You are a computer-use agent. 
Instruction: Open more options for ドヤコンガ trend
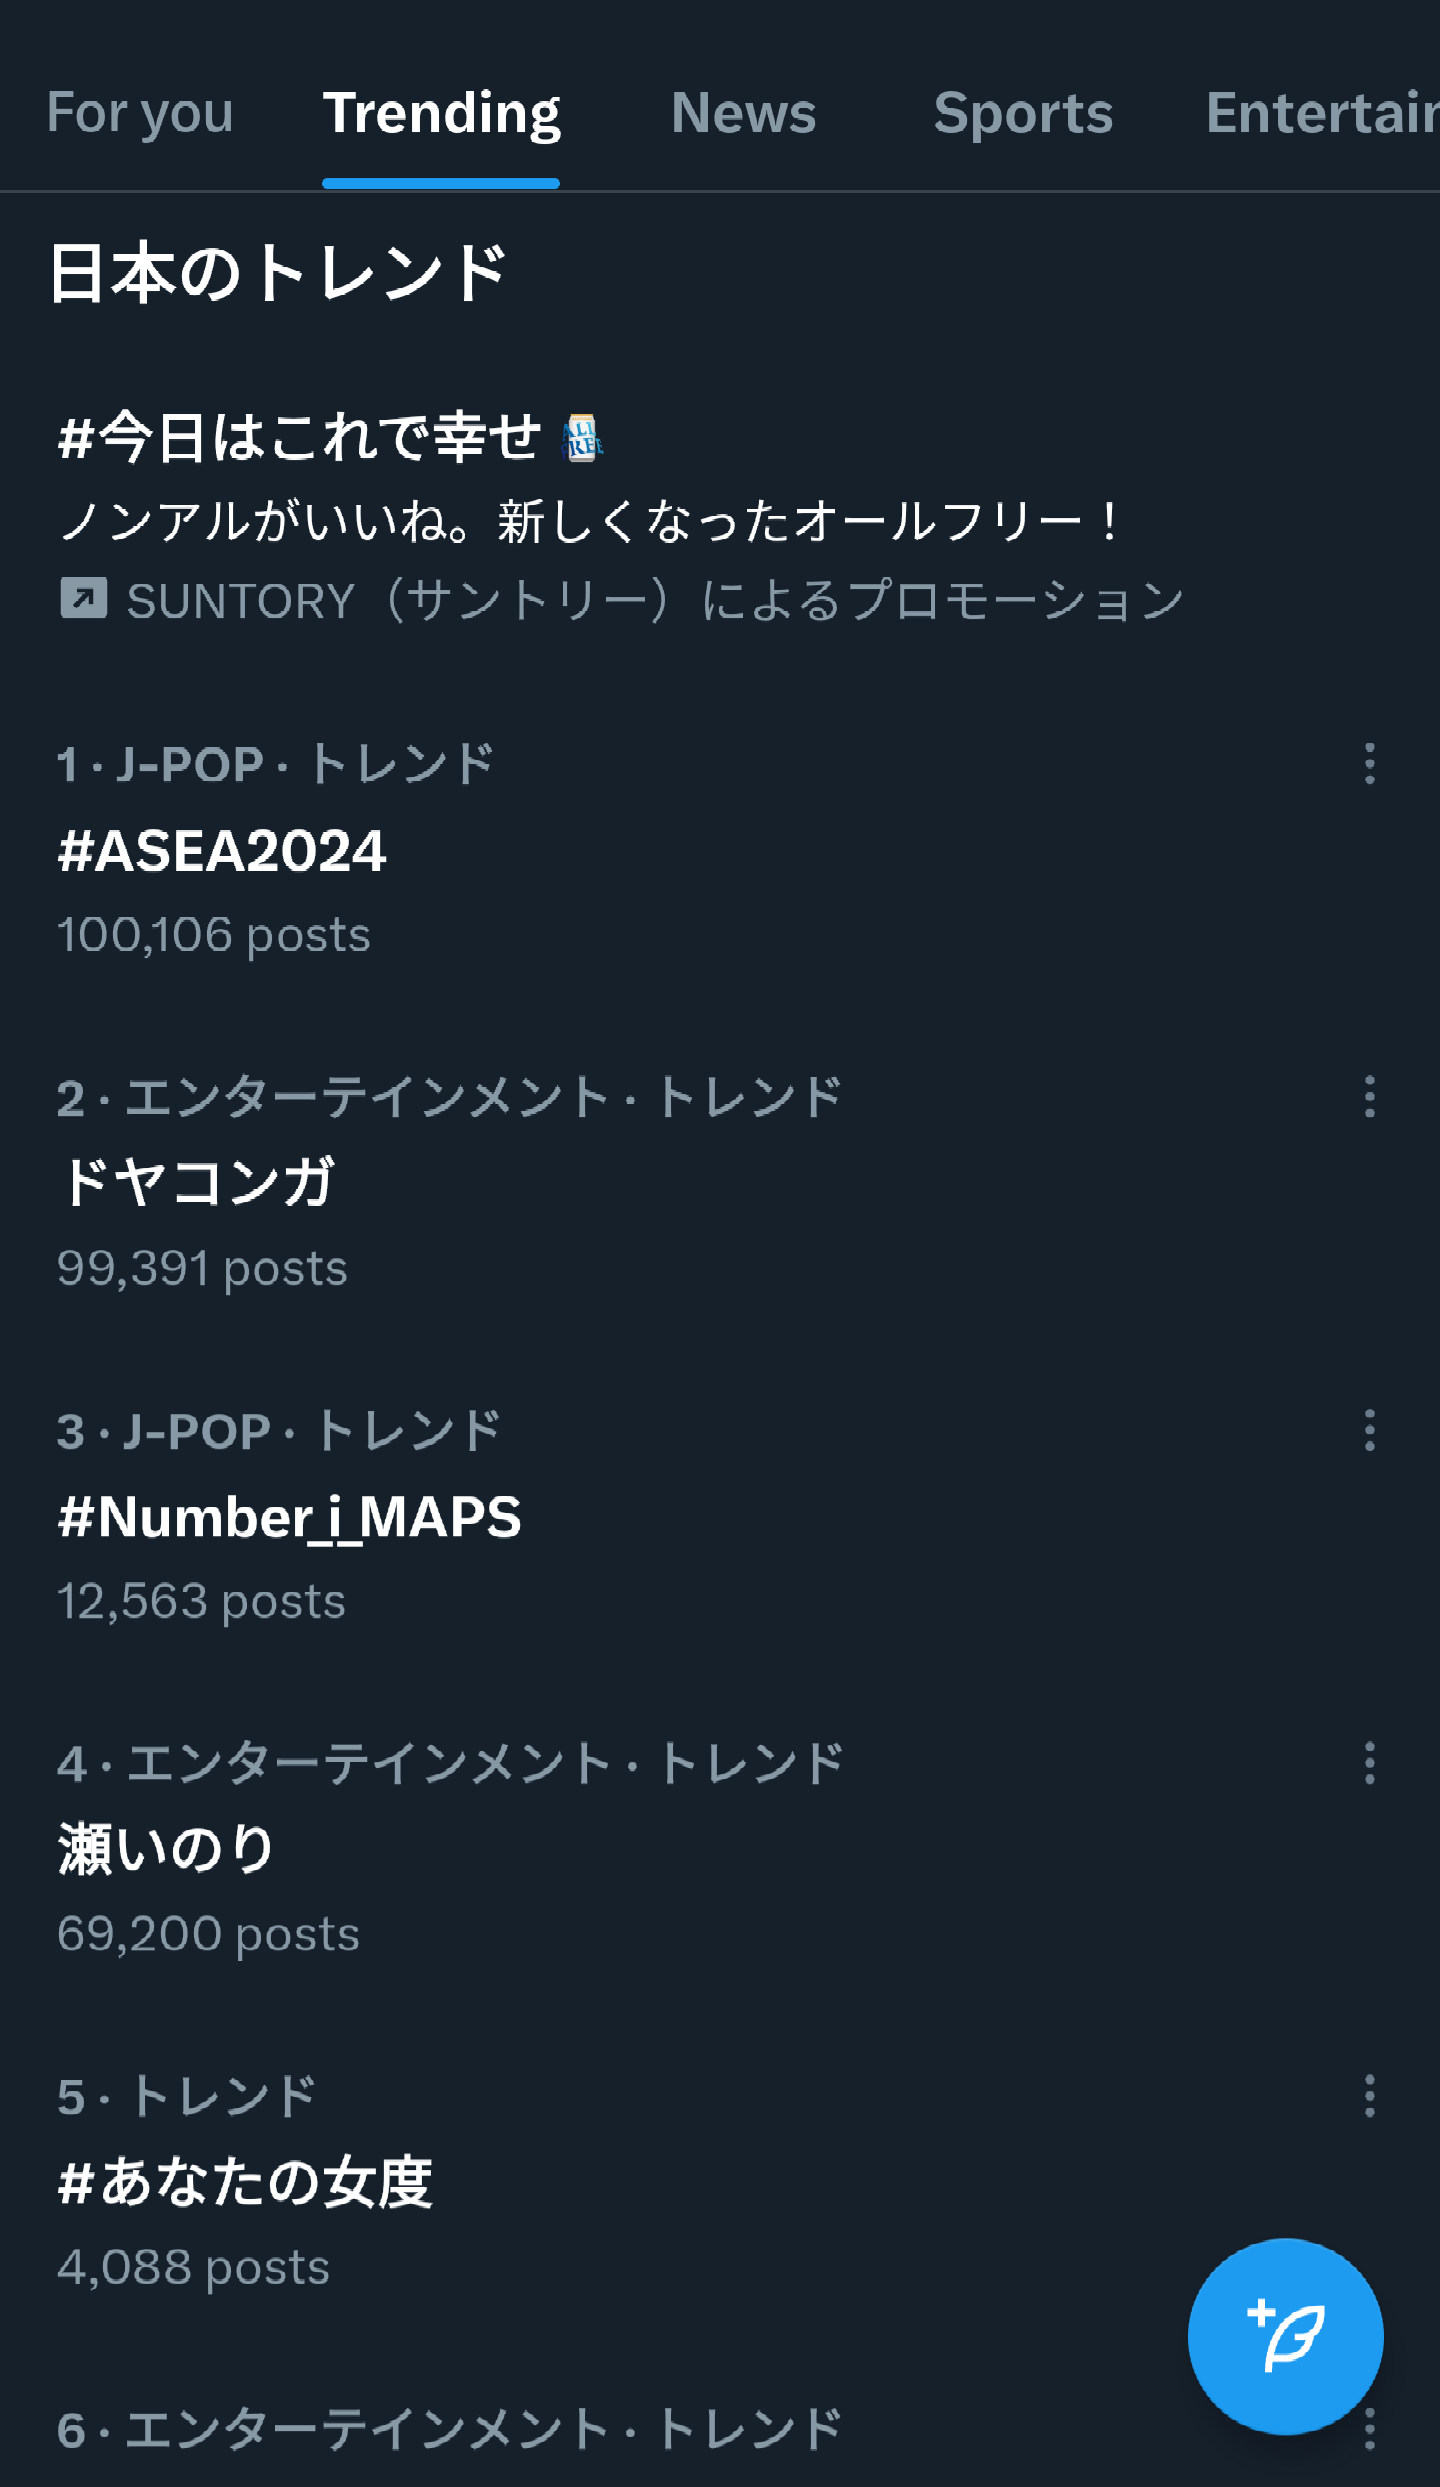click(x=1369, y=1097)
